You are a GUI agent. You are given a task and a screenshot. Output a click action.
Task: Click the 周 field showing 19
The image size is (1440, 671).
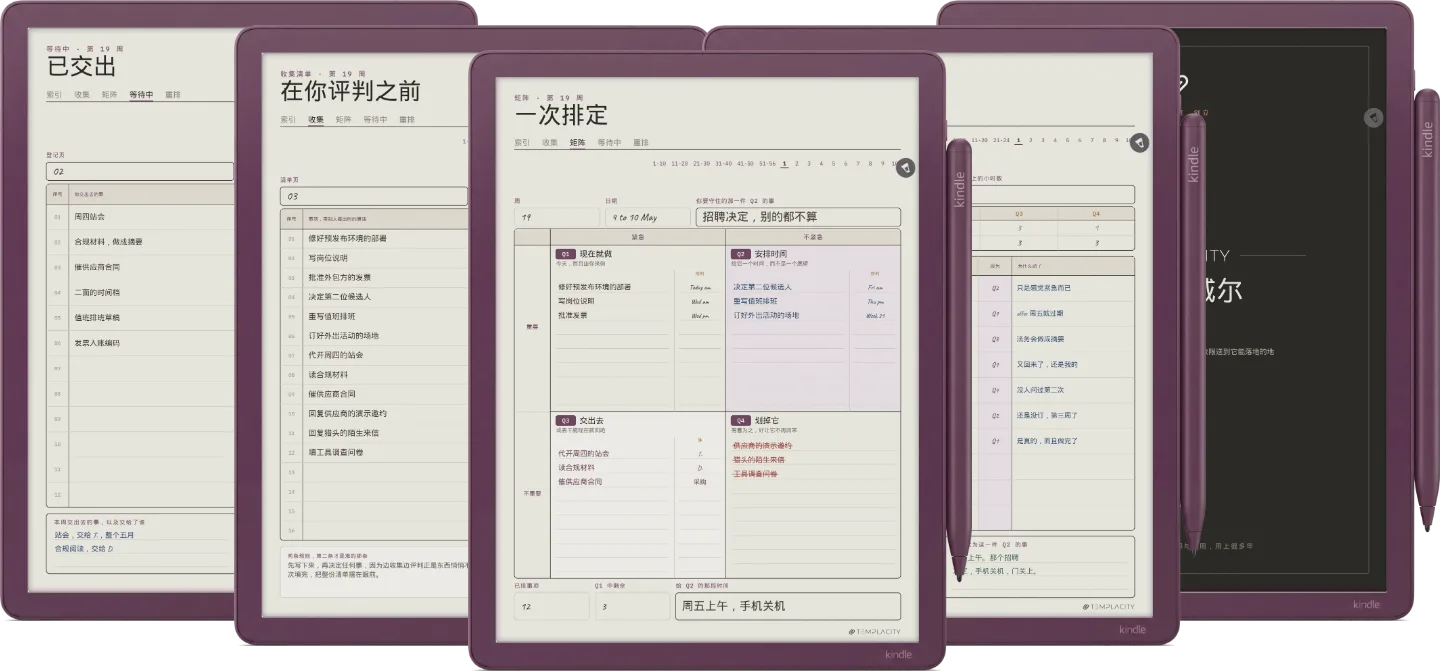557,217
